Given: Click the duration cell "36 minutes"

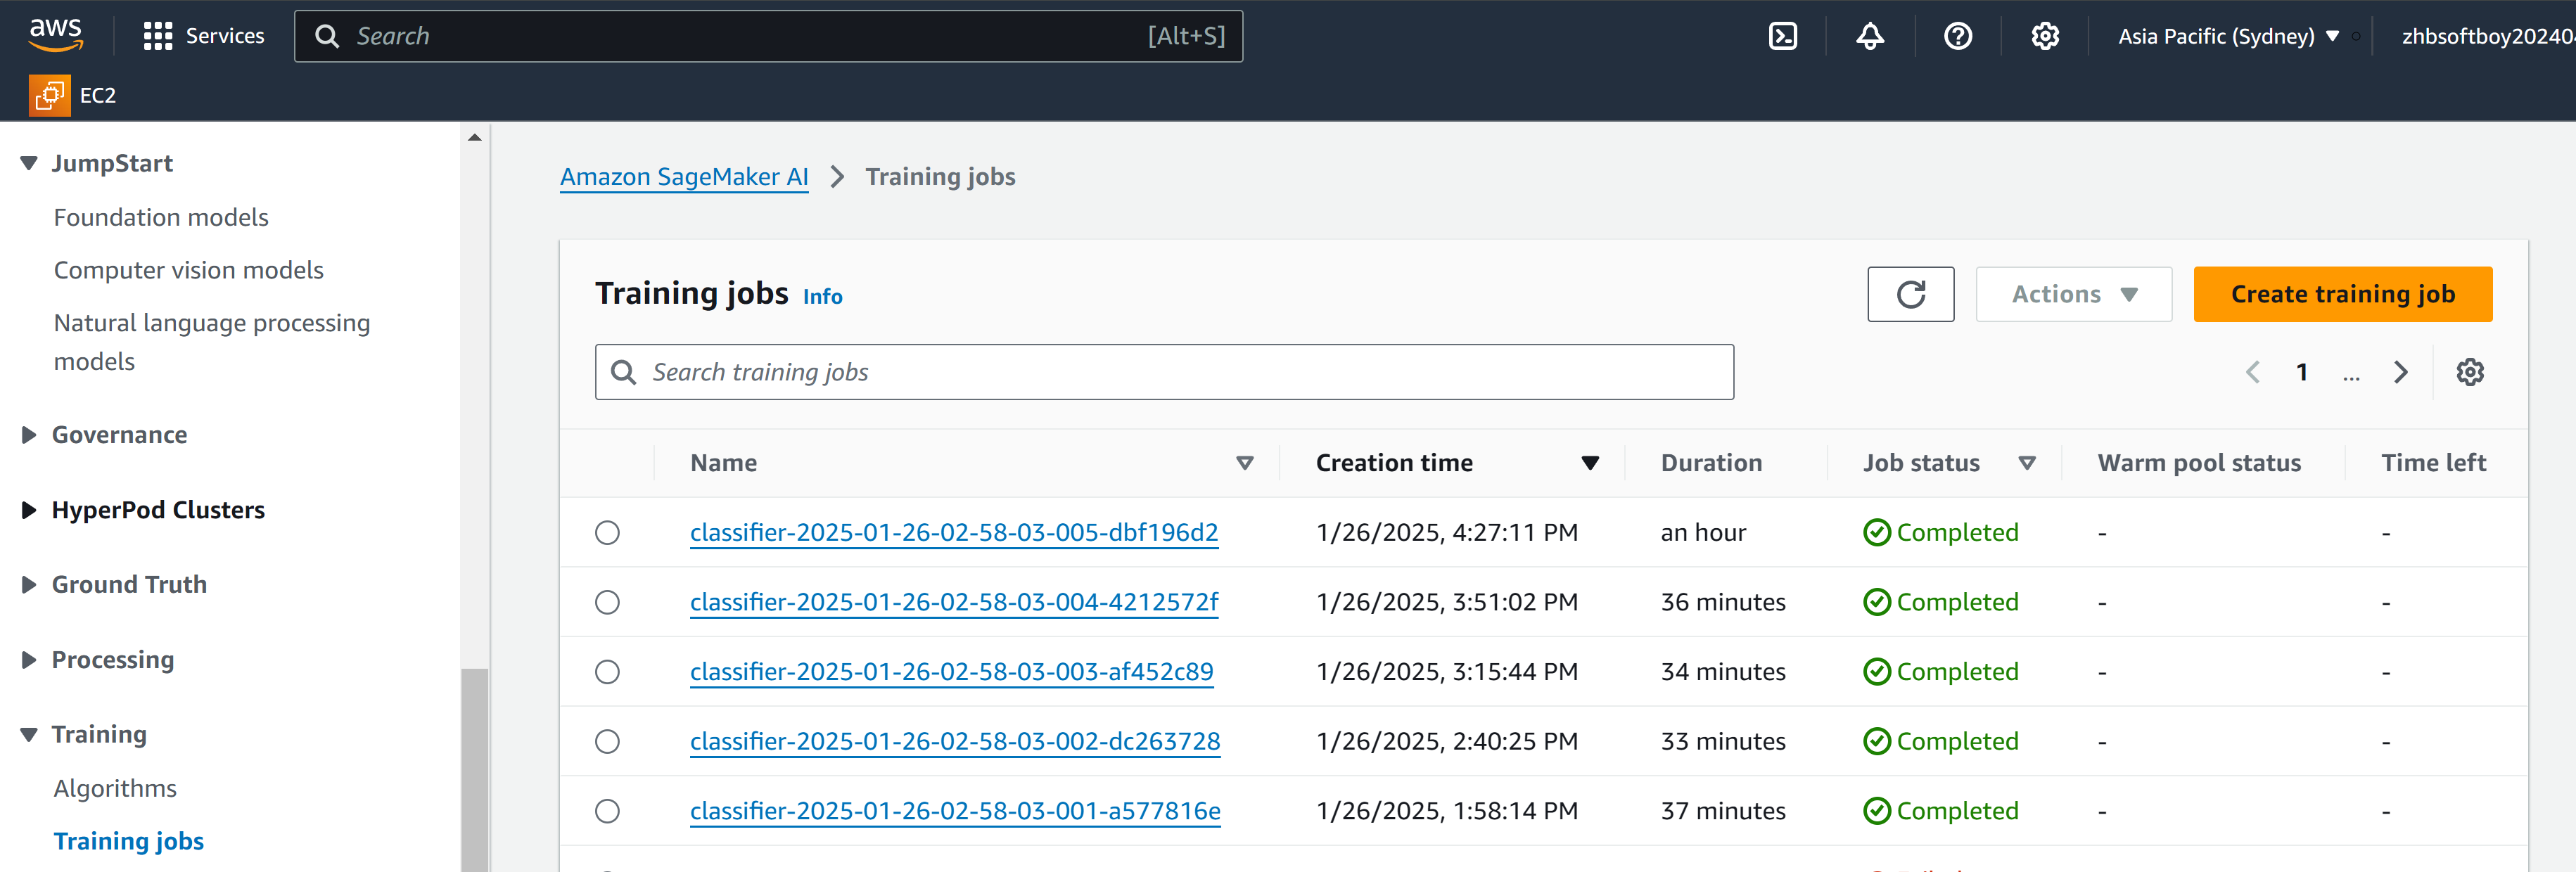Looking at the screenshot, I should [x=1723, y=602].
